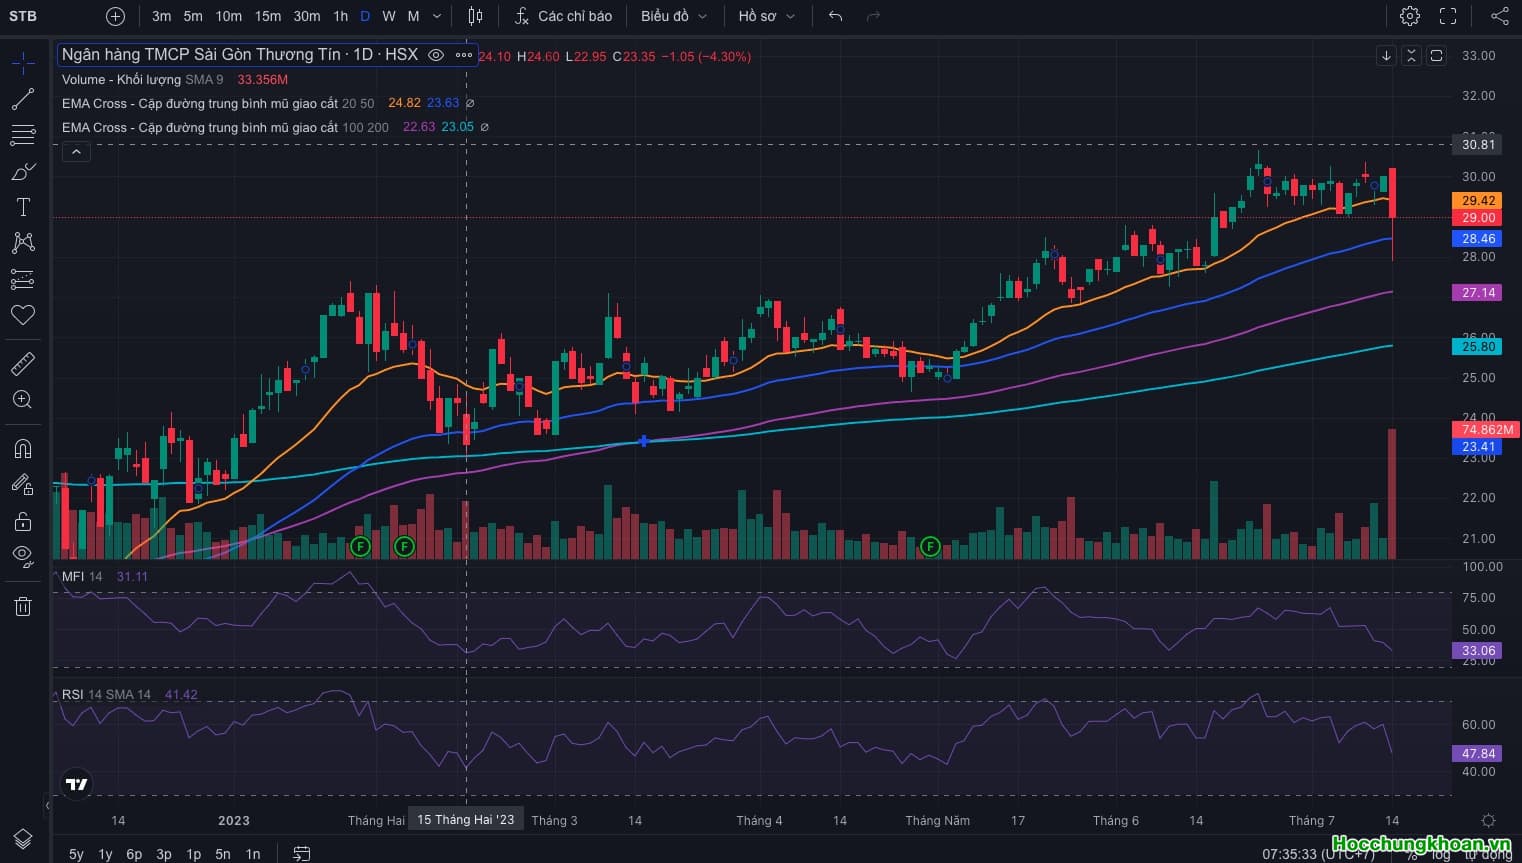Image resolution: width=1522 pixels, height=863 pixels.
Task: Collapse the indicator legend chevron
Action: pos(76,152)
